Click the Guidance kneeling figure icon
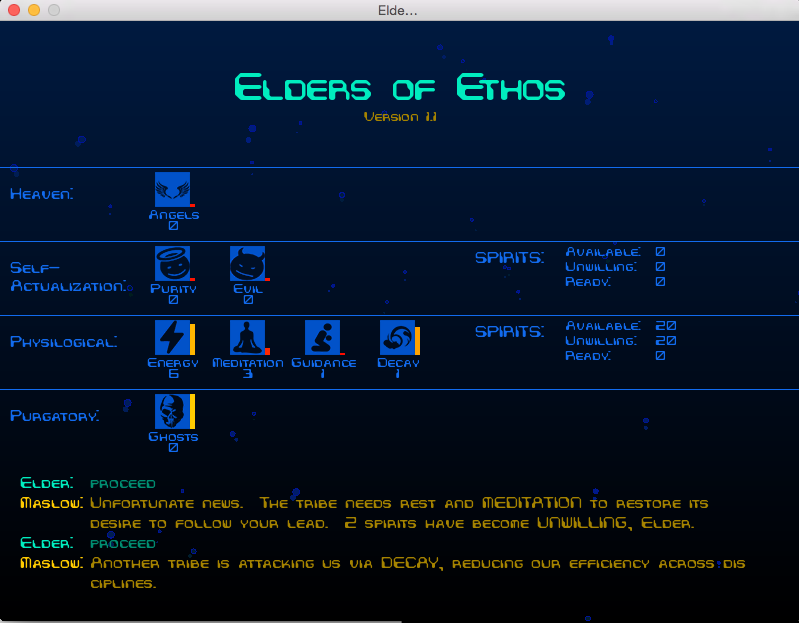 (x=322, y=337)
